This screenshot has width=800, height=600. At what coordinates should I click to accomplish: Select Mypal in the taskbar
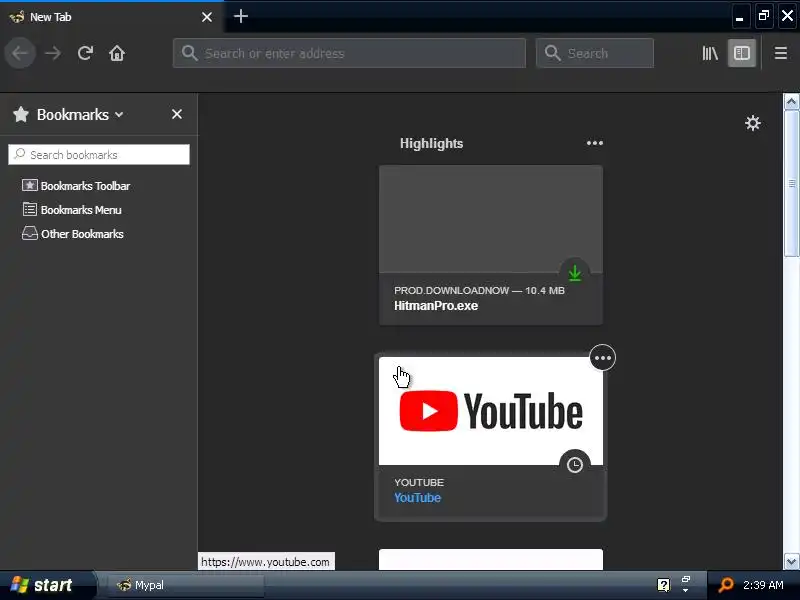pyautogui.click(x=187, y=585)
